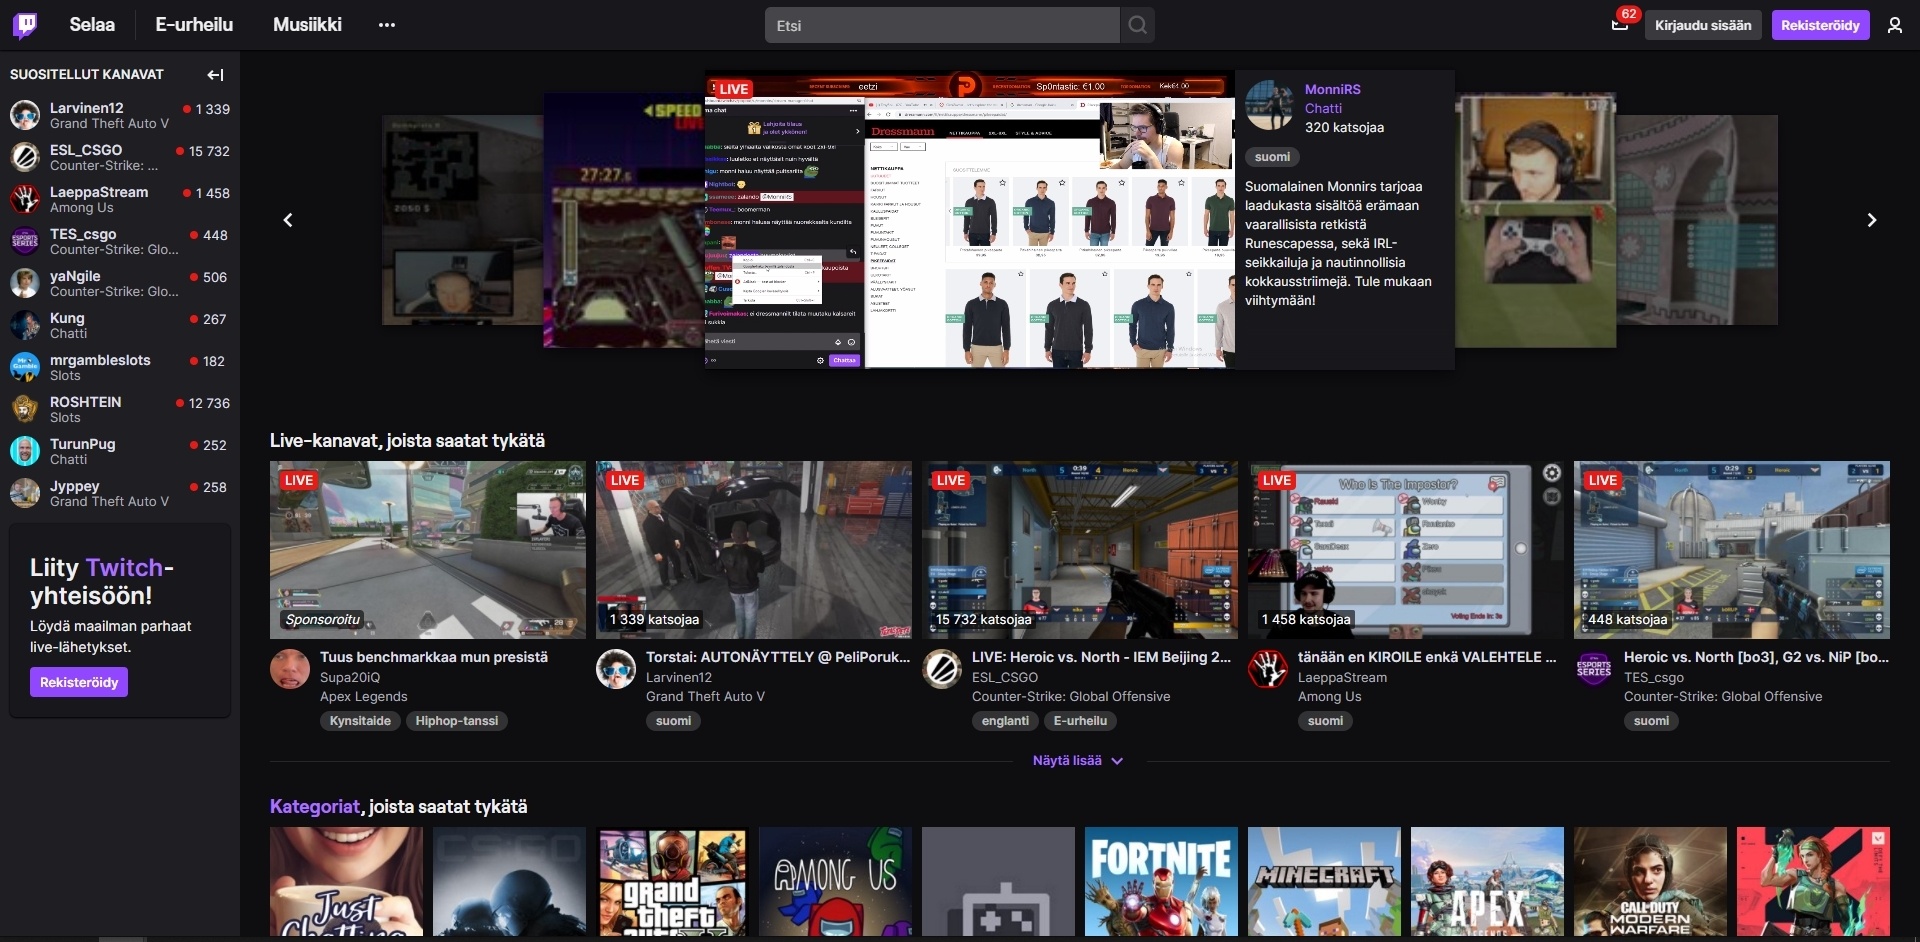This screenshot has height=942, width=1920.
Task: Open the Fortnite category cover
Action: (x=1161, y=882)
